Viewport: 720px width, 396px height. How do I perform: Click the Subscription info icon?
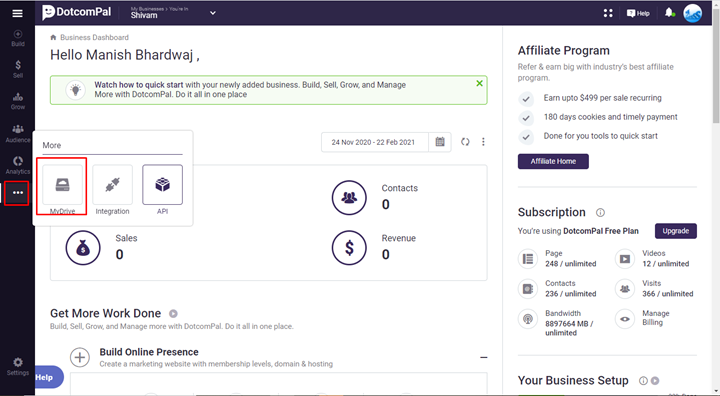(x=600, y=213)
